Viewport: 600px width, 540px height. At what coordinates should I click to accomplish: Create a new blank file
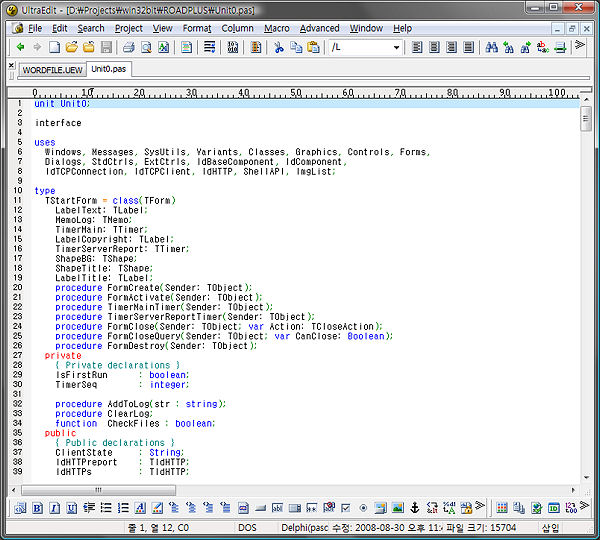point(54,47)
